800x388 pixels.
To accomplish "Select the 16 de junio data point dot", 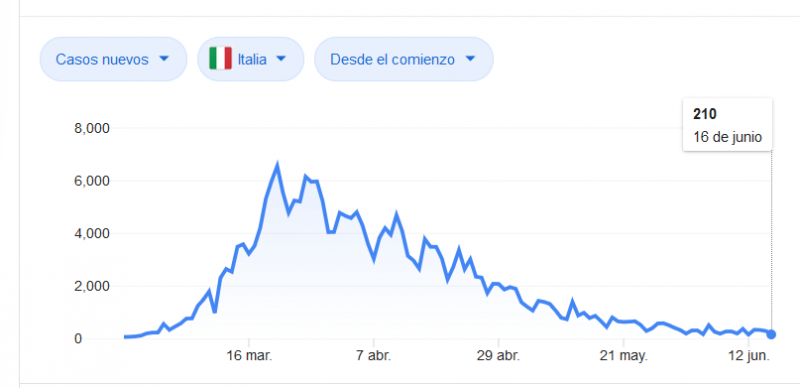I will (x=771, y=334).
